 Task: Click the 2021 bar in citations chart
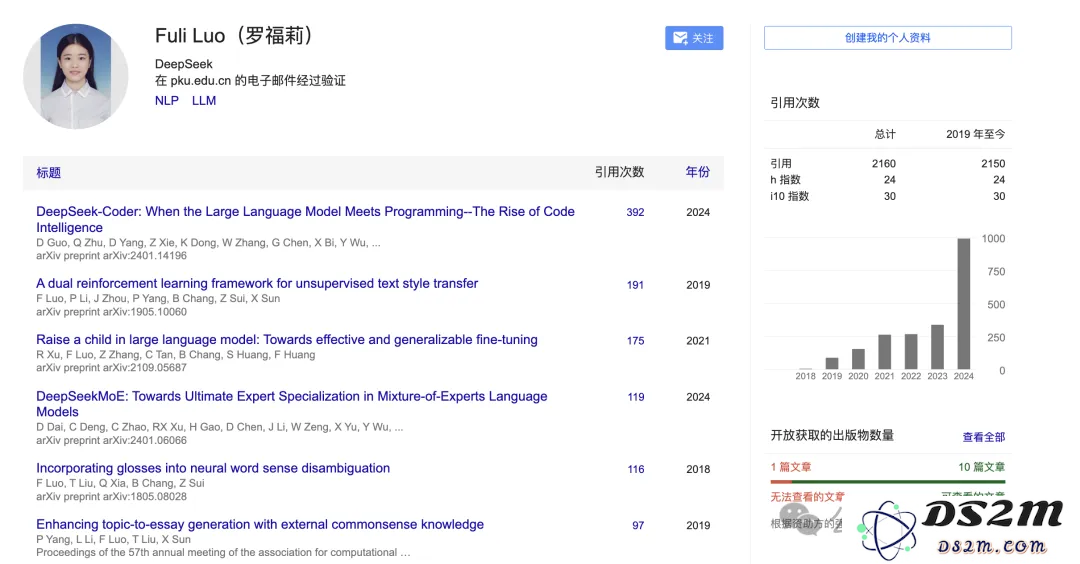point(884,353)
